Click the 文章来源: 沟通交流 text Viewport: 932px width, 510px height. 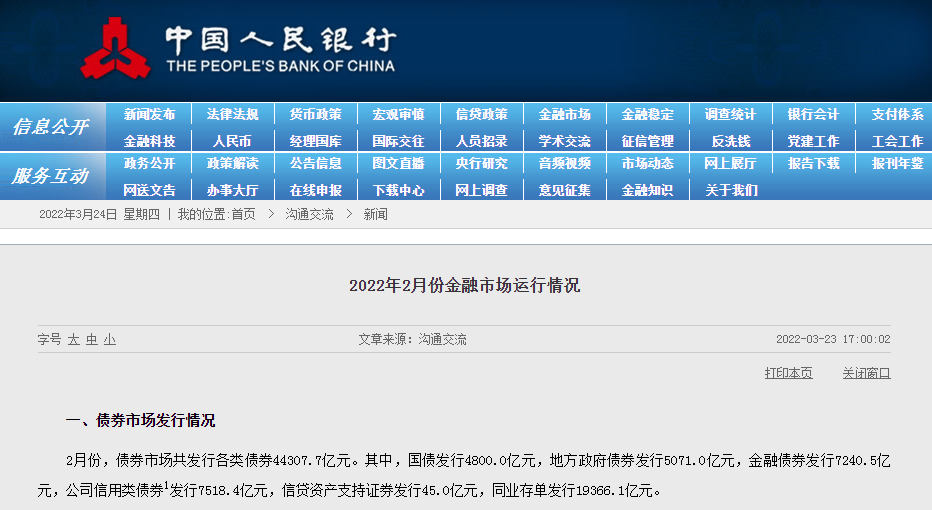pyautogui.click(x=413, y=339)
